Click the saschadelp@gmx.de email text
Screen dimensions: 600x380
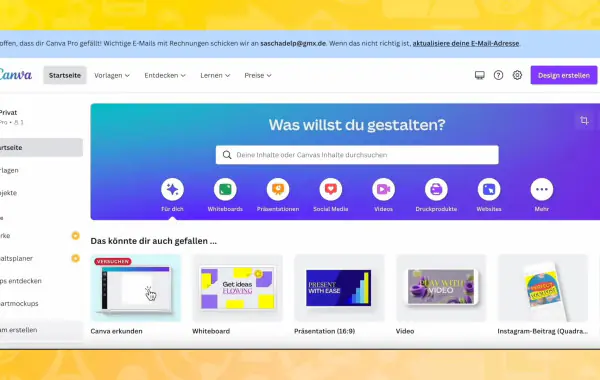coord(293,43)
